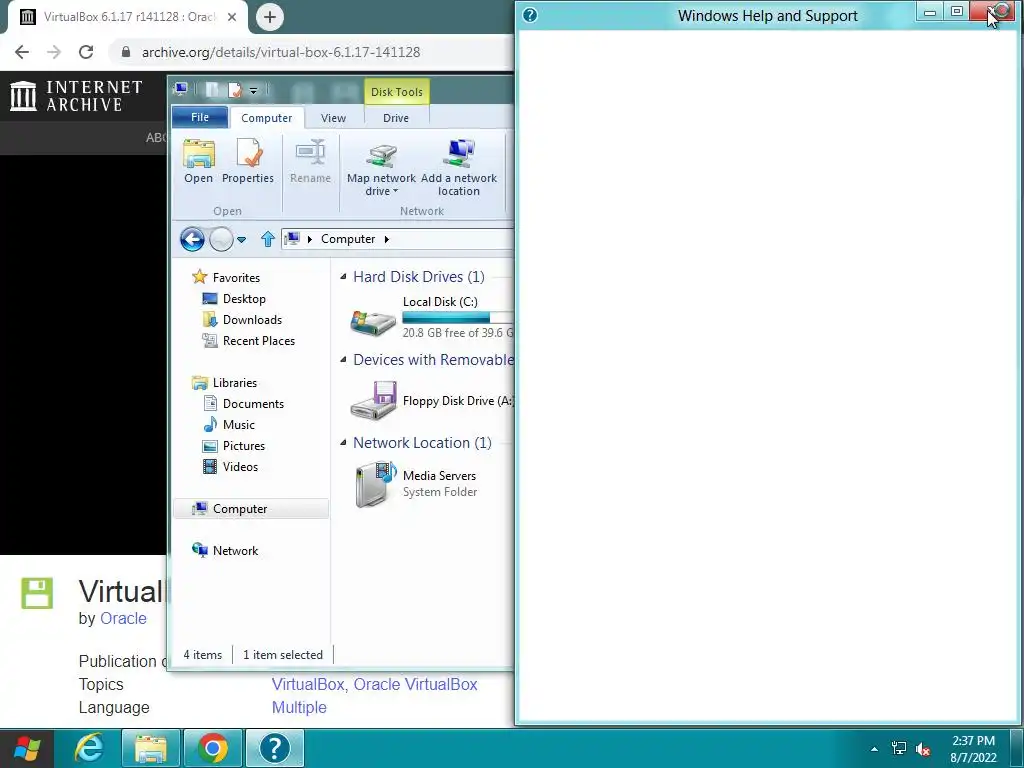Click the greyed Rename ribbon icon
The height and width of the screenshot is (768, 1024).
coord(310,153)
